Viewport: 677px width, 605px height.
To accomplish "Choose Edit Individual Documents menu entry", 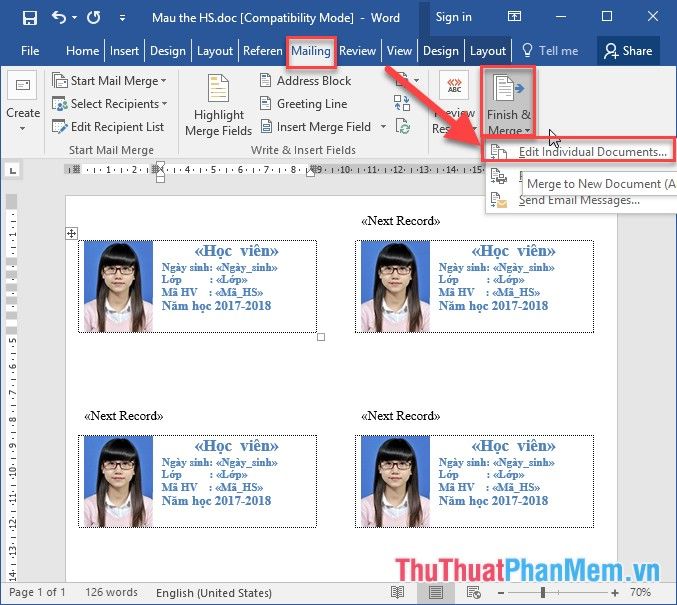I will 591,152.
